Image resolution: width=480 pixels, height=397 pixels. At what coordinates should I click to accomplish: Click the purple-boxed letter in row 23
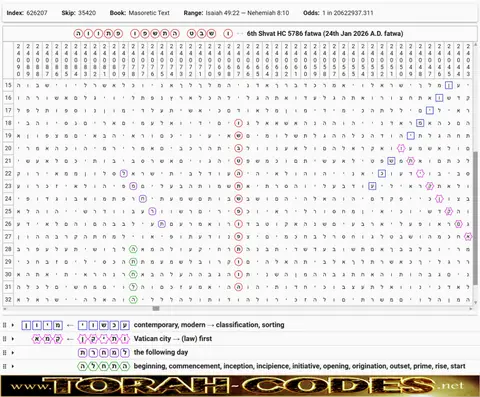(133, 186)
